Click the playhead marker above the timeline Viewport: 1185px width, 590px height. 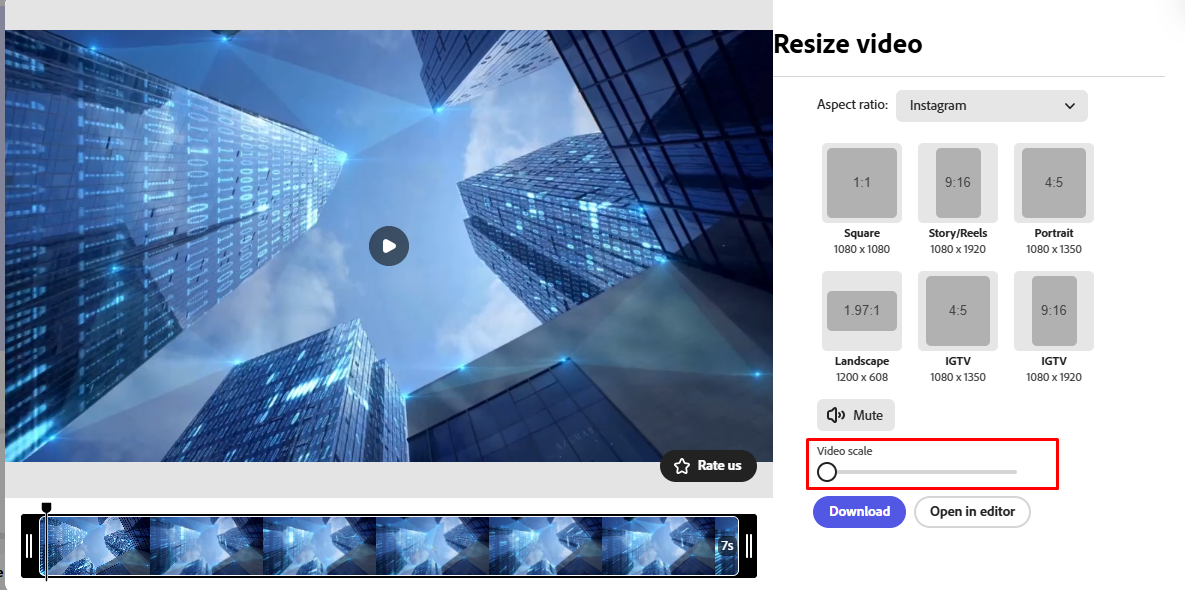pos(46,507)
